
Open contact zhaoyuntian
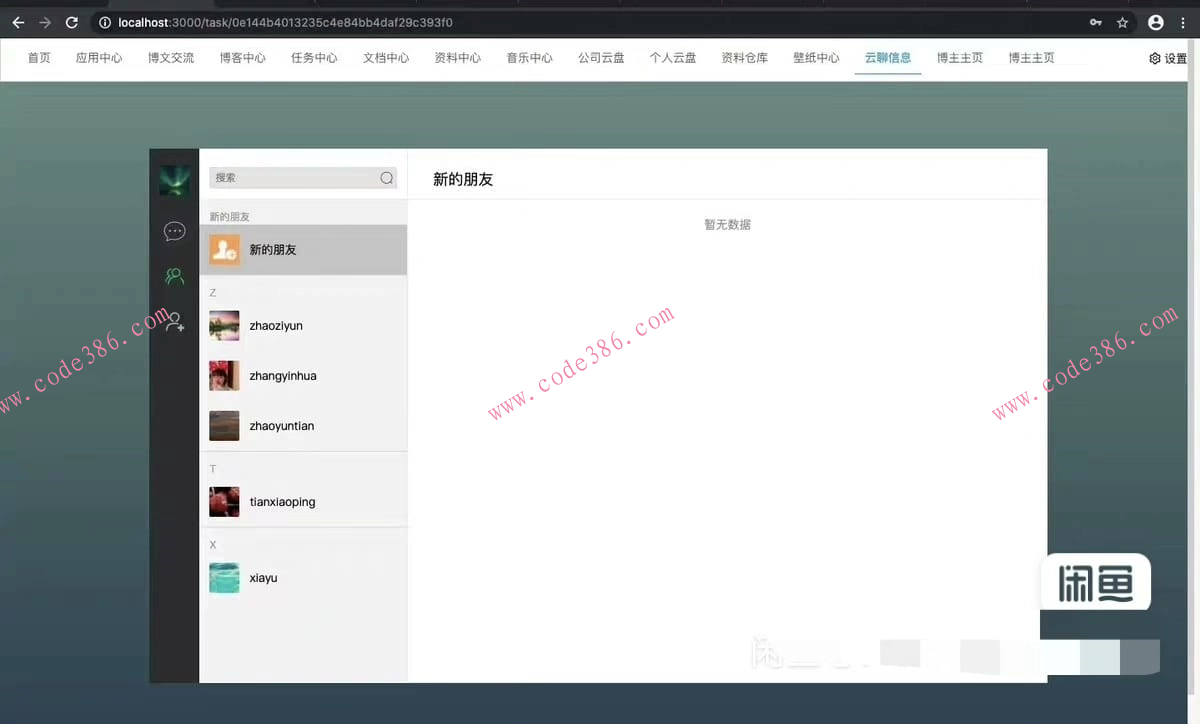coord(303,426)
